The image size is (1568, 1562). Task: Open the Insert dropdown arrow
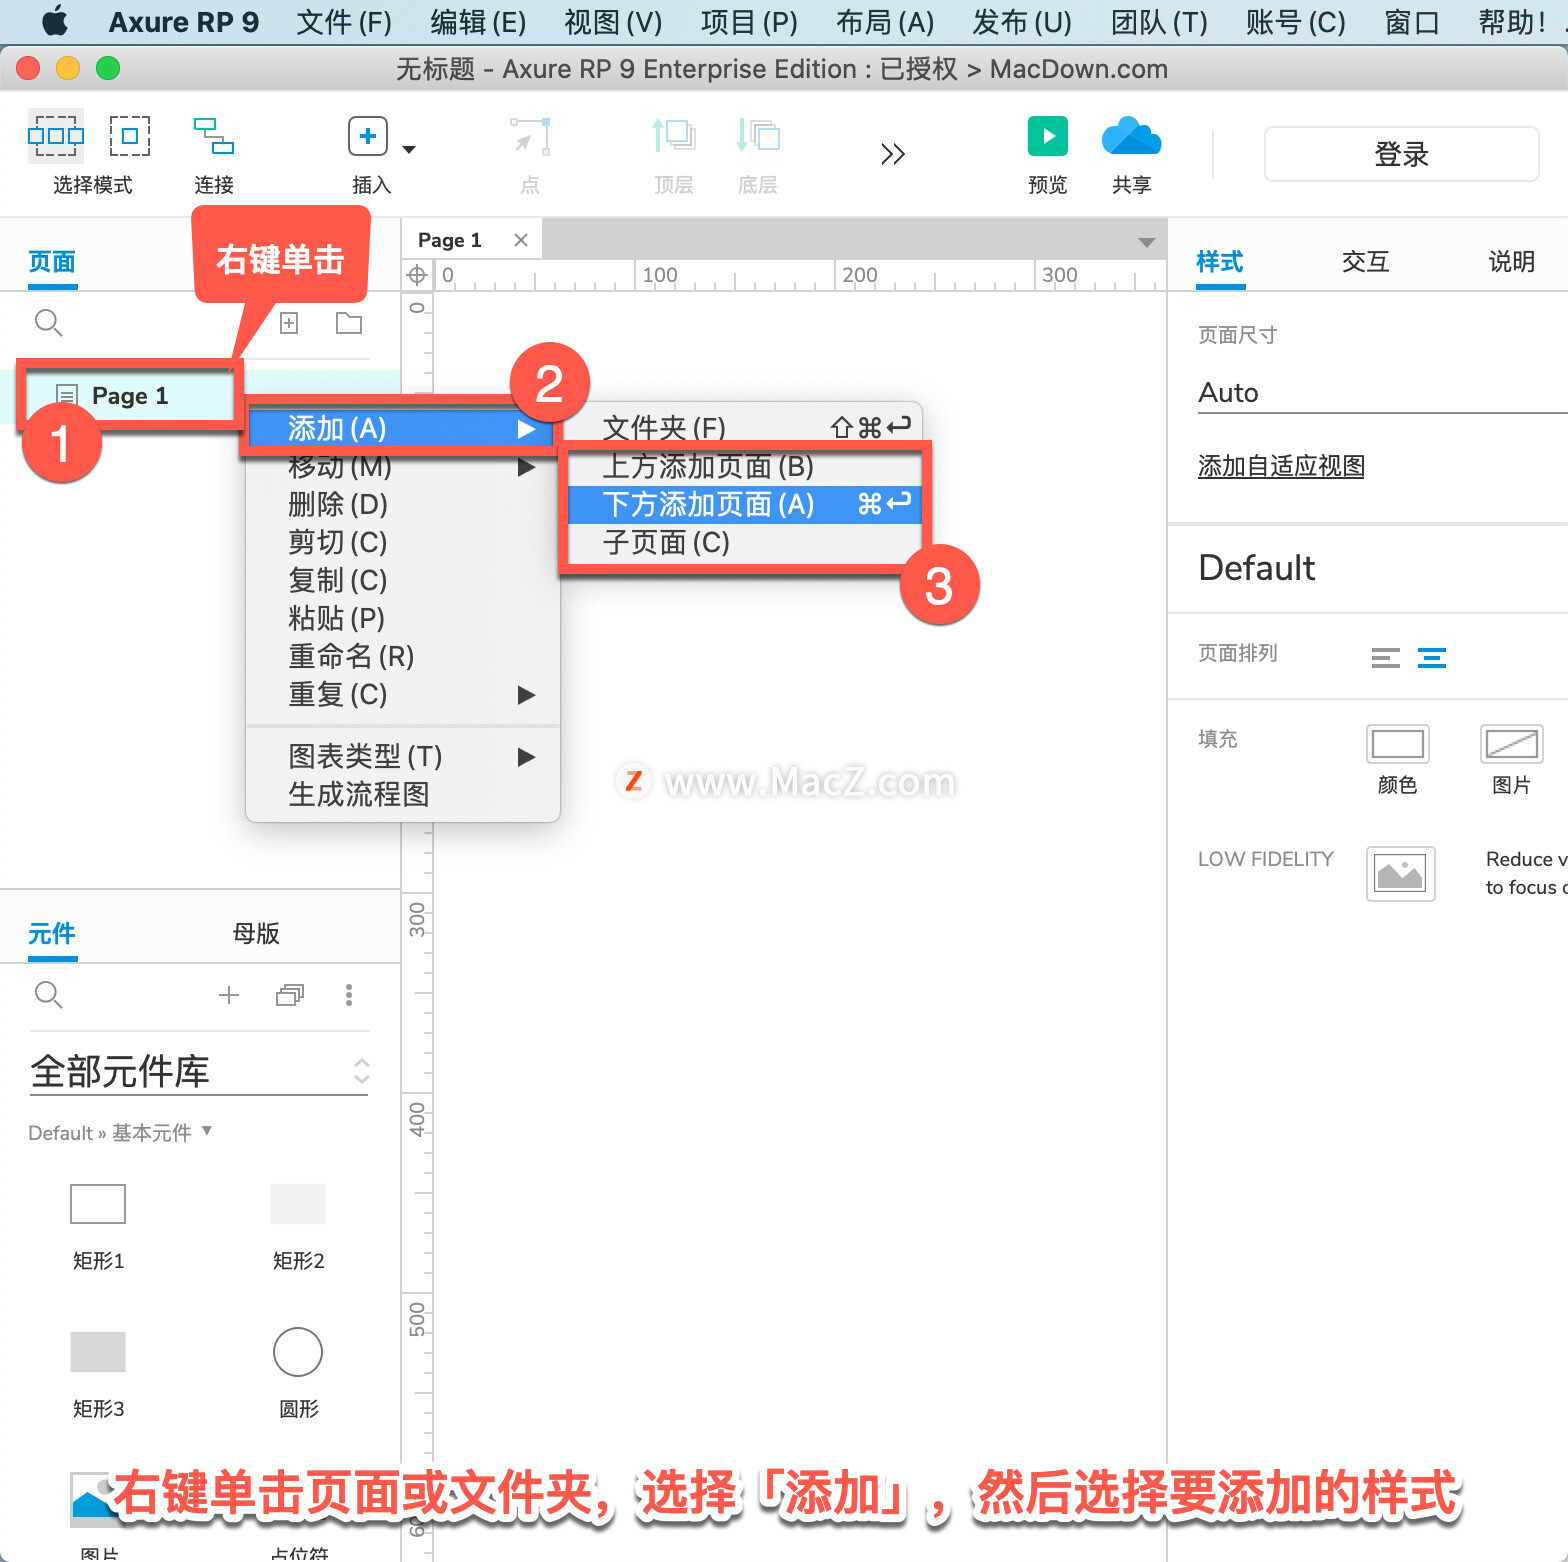(x=409, y=150)
